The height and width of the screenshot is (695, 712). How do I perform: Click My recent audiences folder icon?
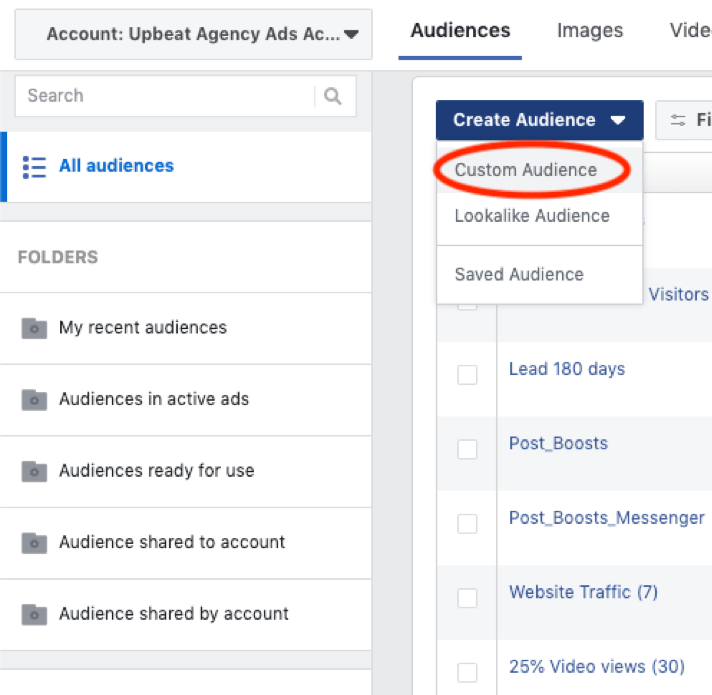(34, 328)
